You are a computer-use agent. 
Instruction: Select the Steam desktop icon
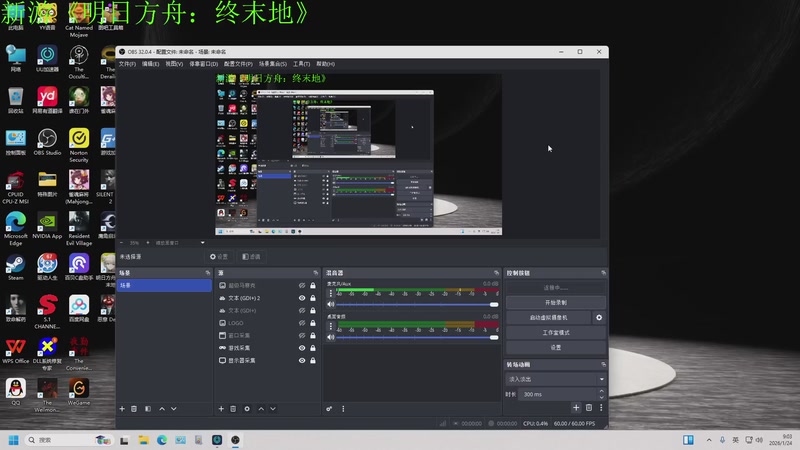[15, 267]
